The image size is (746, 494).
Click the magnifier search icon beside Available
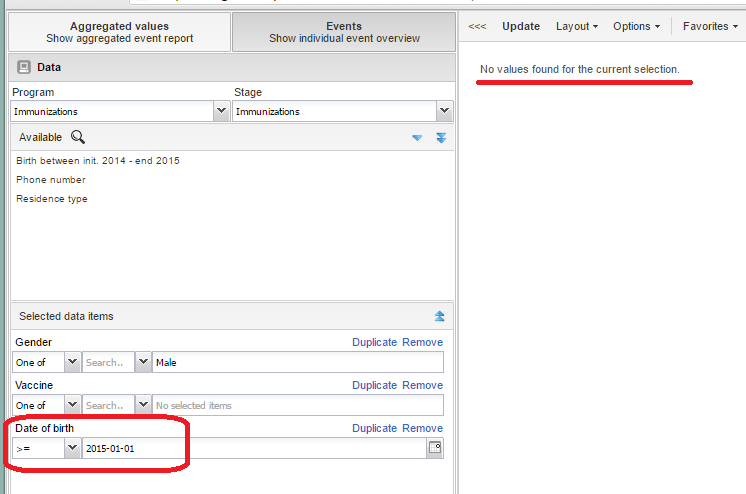[x=77, y=137]
